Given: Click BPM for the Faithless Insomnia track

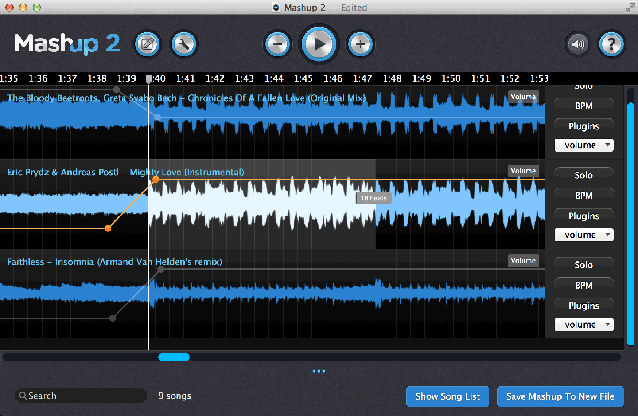Looking at the screenshot, I should 583,285.
